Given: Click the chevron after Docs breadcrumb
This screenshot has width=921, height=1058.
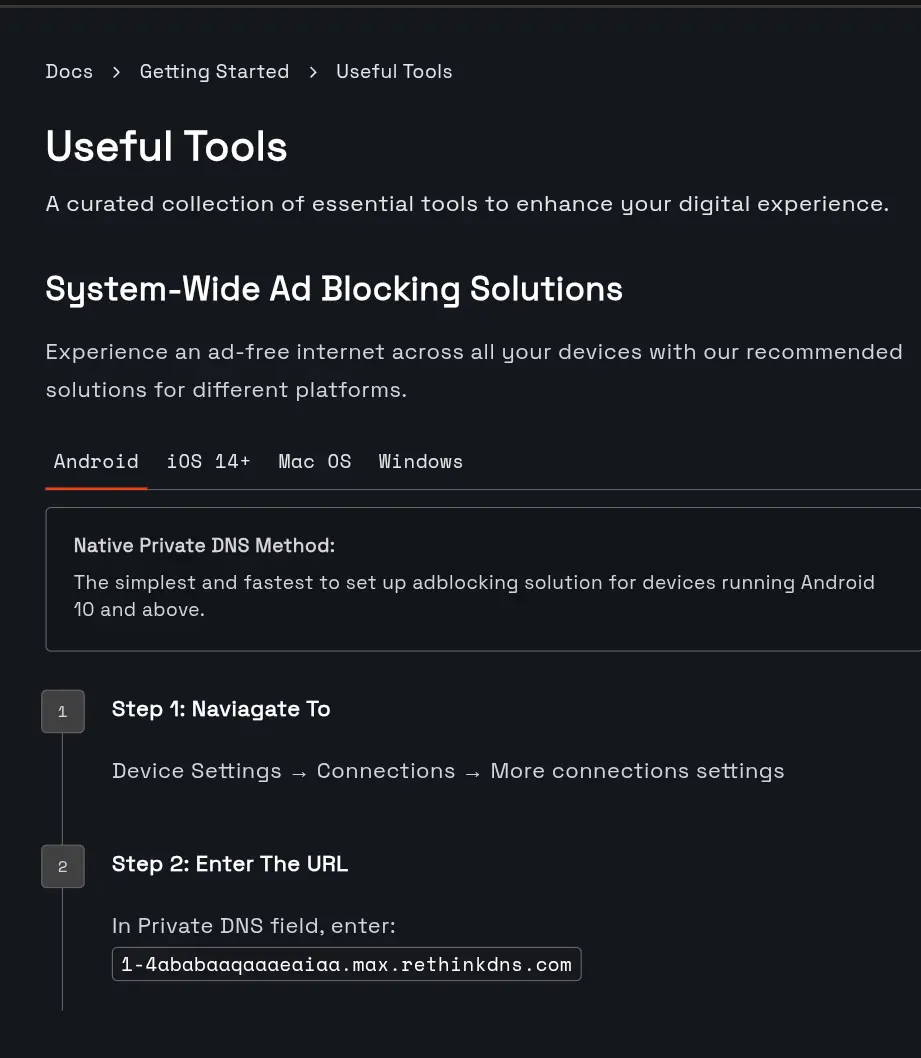Looking at the screenshot, I should click(x=116, y=72).
